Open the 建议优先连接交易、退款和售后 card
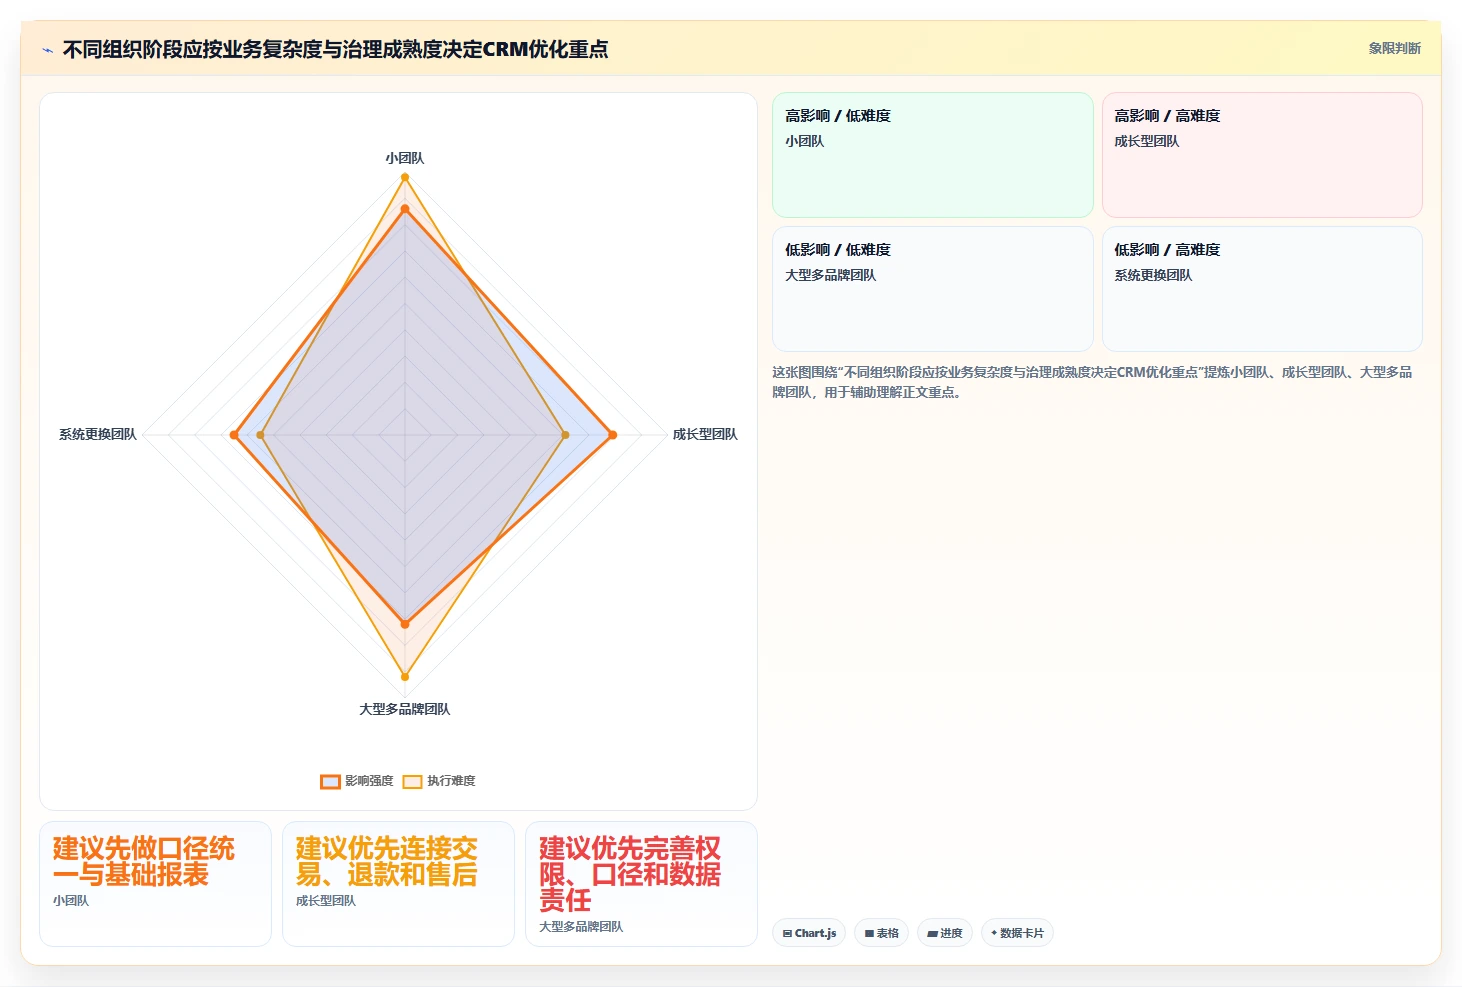Image resolution: width=1462 pixels, height=987 pixels. pyautogui.click(x=398, y=884)
